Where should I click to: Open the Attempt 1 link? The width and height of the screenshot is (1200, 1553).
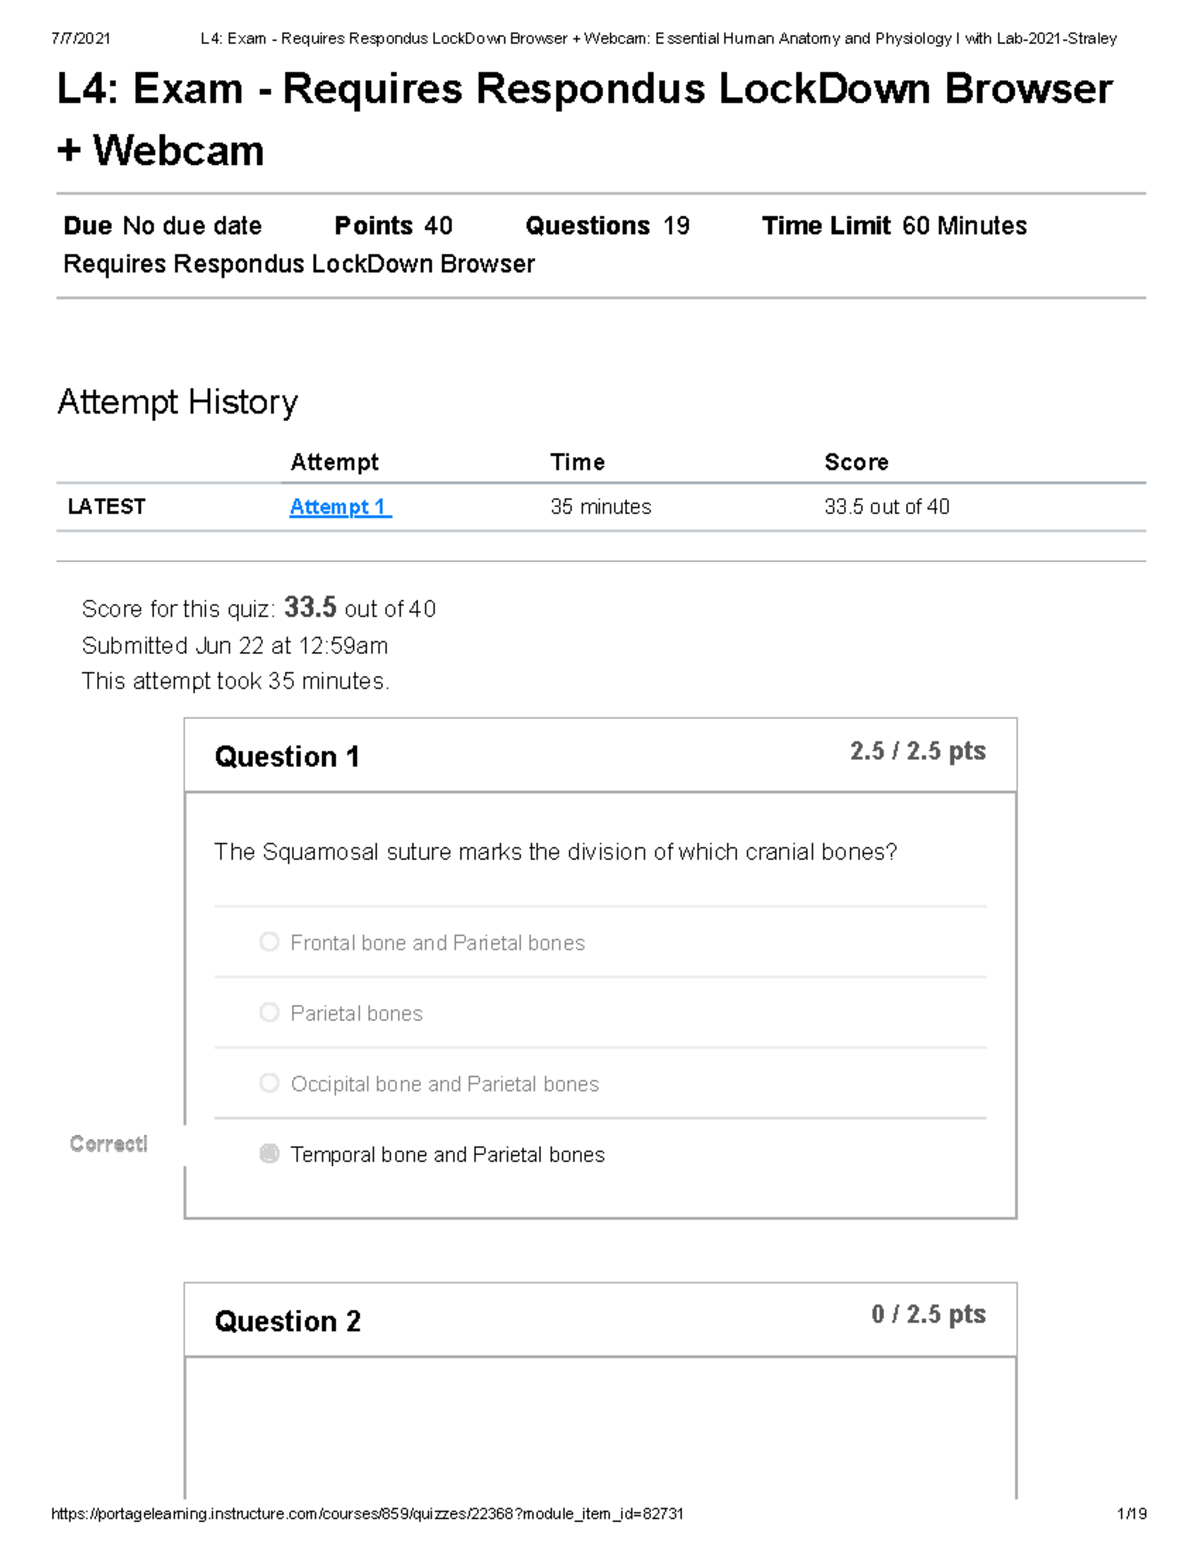339,507
